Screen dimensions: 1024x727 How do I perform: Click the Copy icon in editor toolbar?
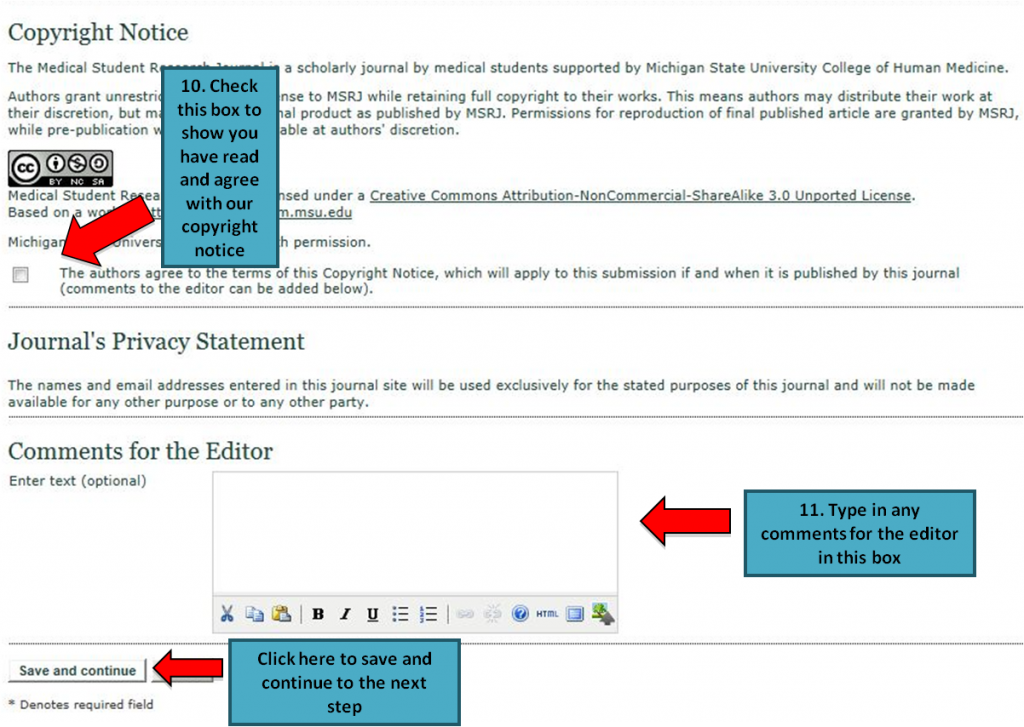pyautogui.click(x=254, y=613)
